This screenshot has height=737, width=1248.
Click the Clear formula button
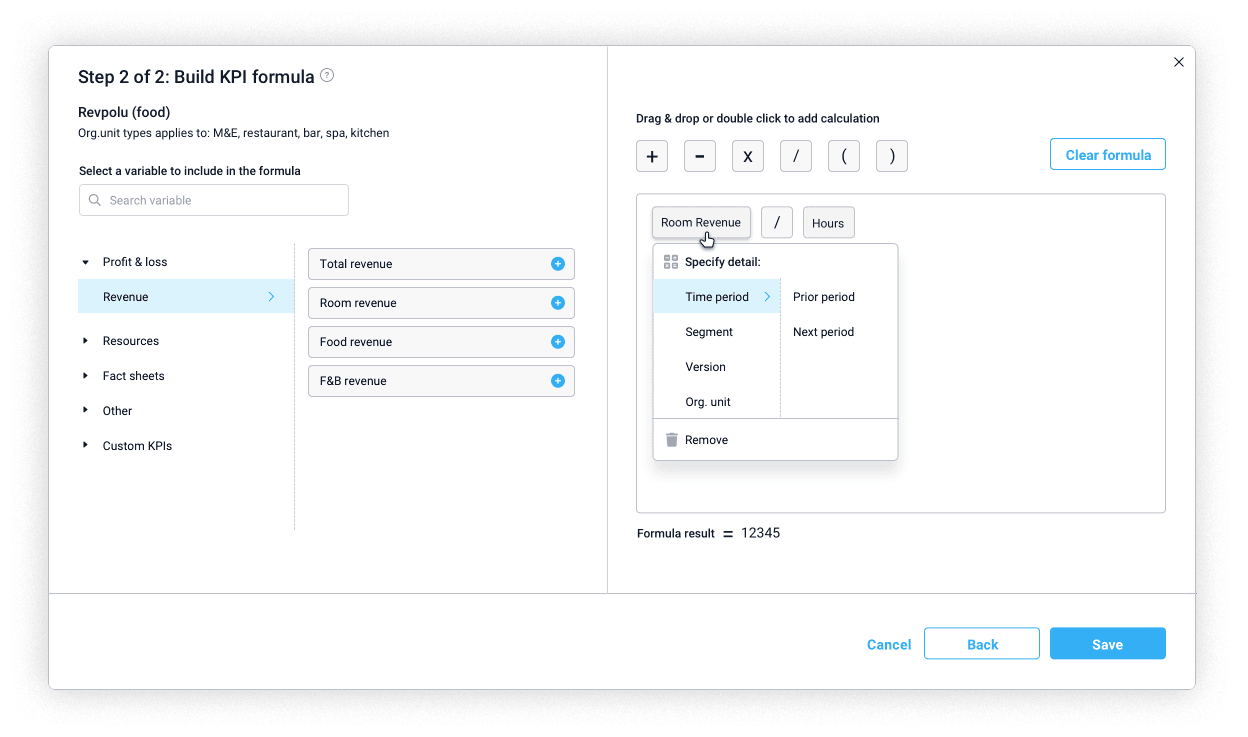click(1108, 155)
